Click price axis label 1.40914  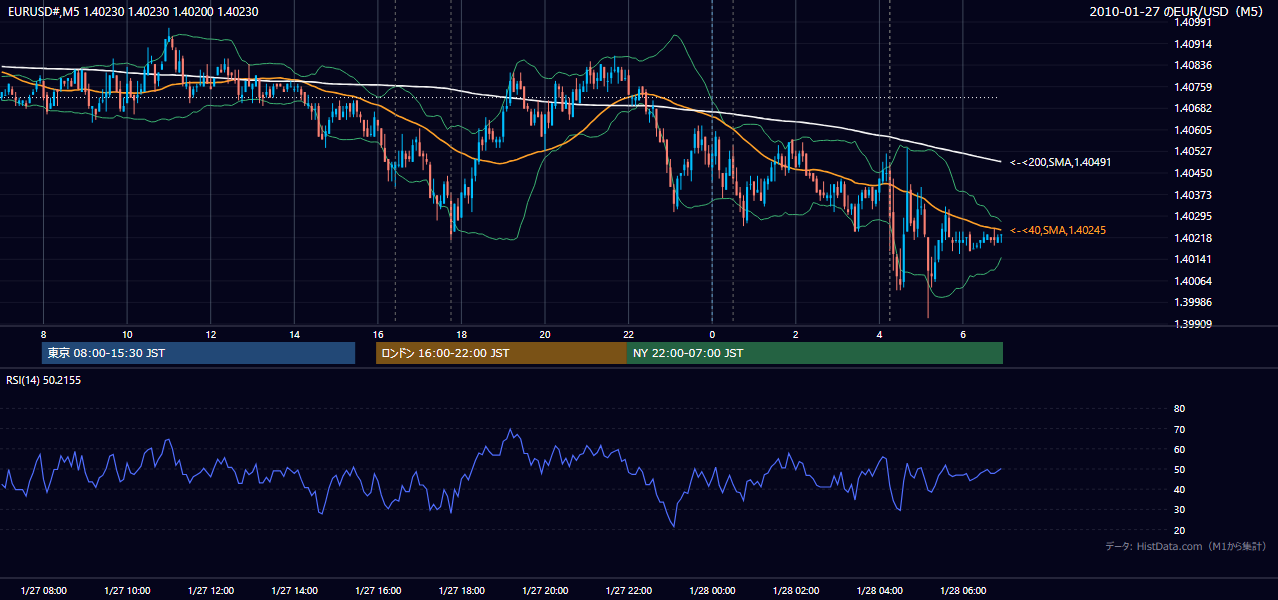click(x=1193, y=44)
